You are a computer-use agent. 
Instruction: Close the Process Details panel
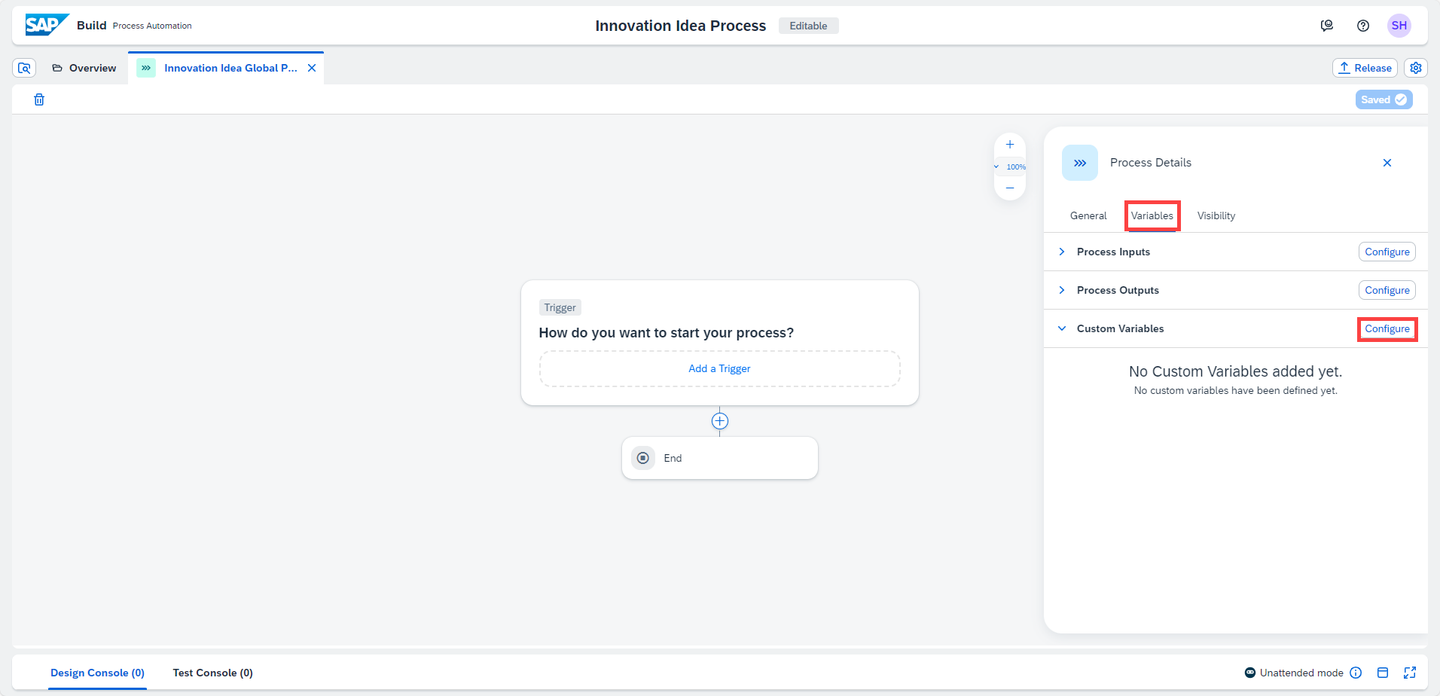click(1387, 163)
